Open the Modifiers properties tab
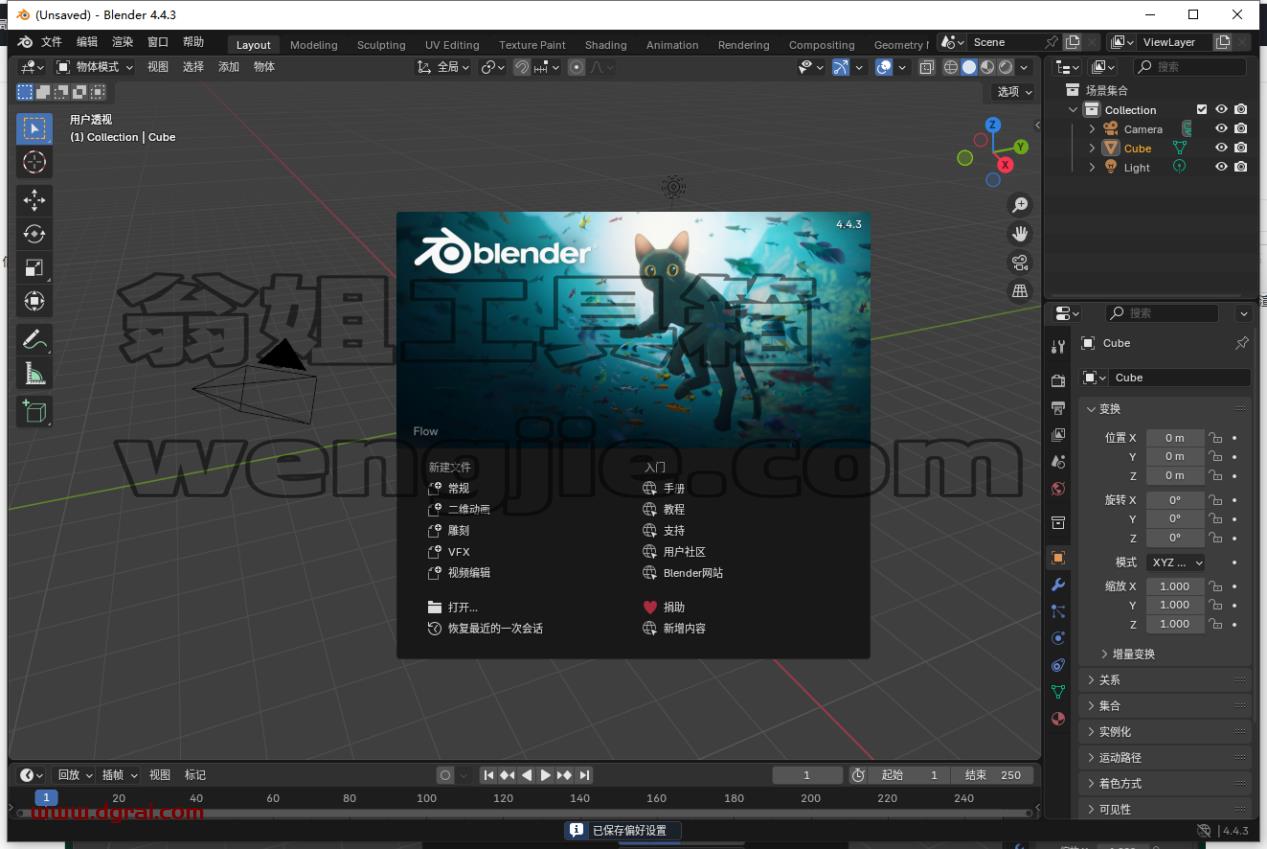 (1058, 584)
